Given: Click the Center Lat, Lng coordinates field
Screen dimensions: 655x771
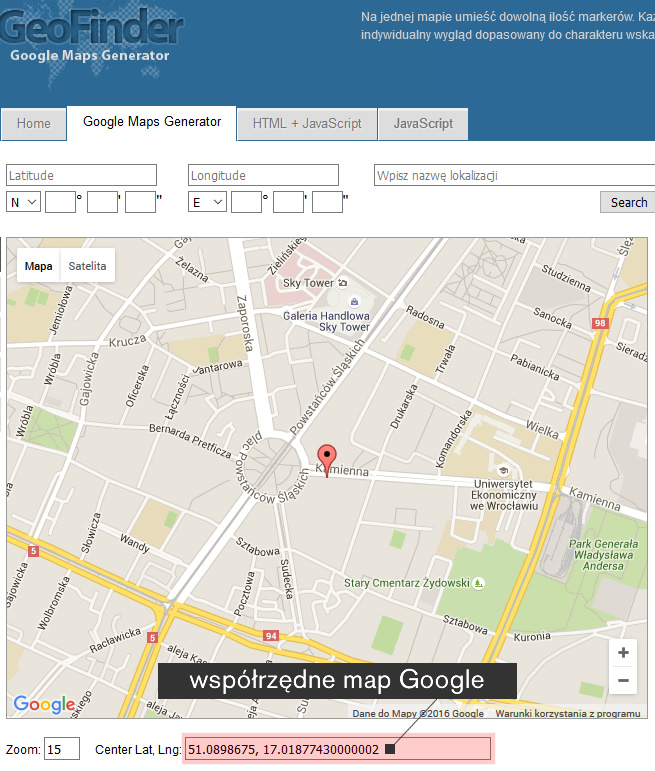Looking at the screenshot, I should (x=338, y=749).
